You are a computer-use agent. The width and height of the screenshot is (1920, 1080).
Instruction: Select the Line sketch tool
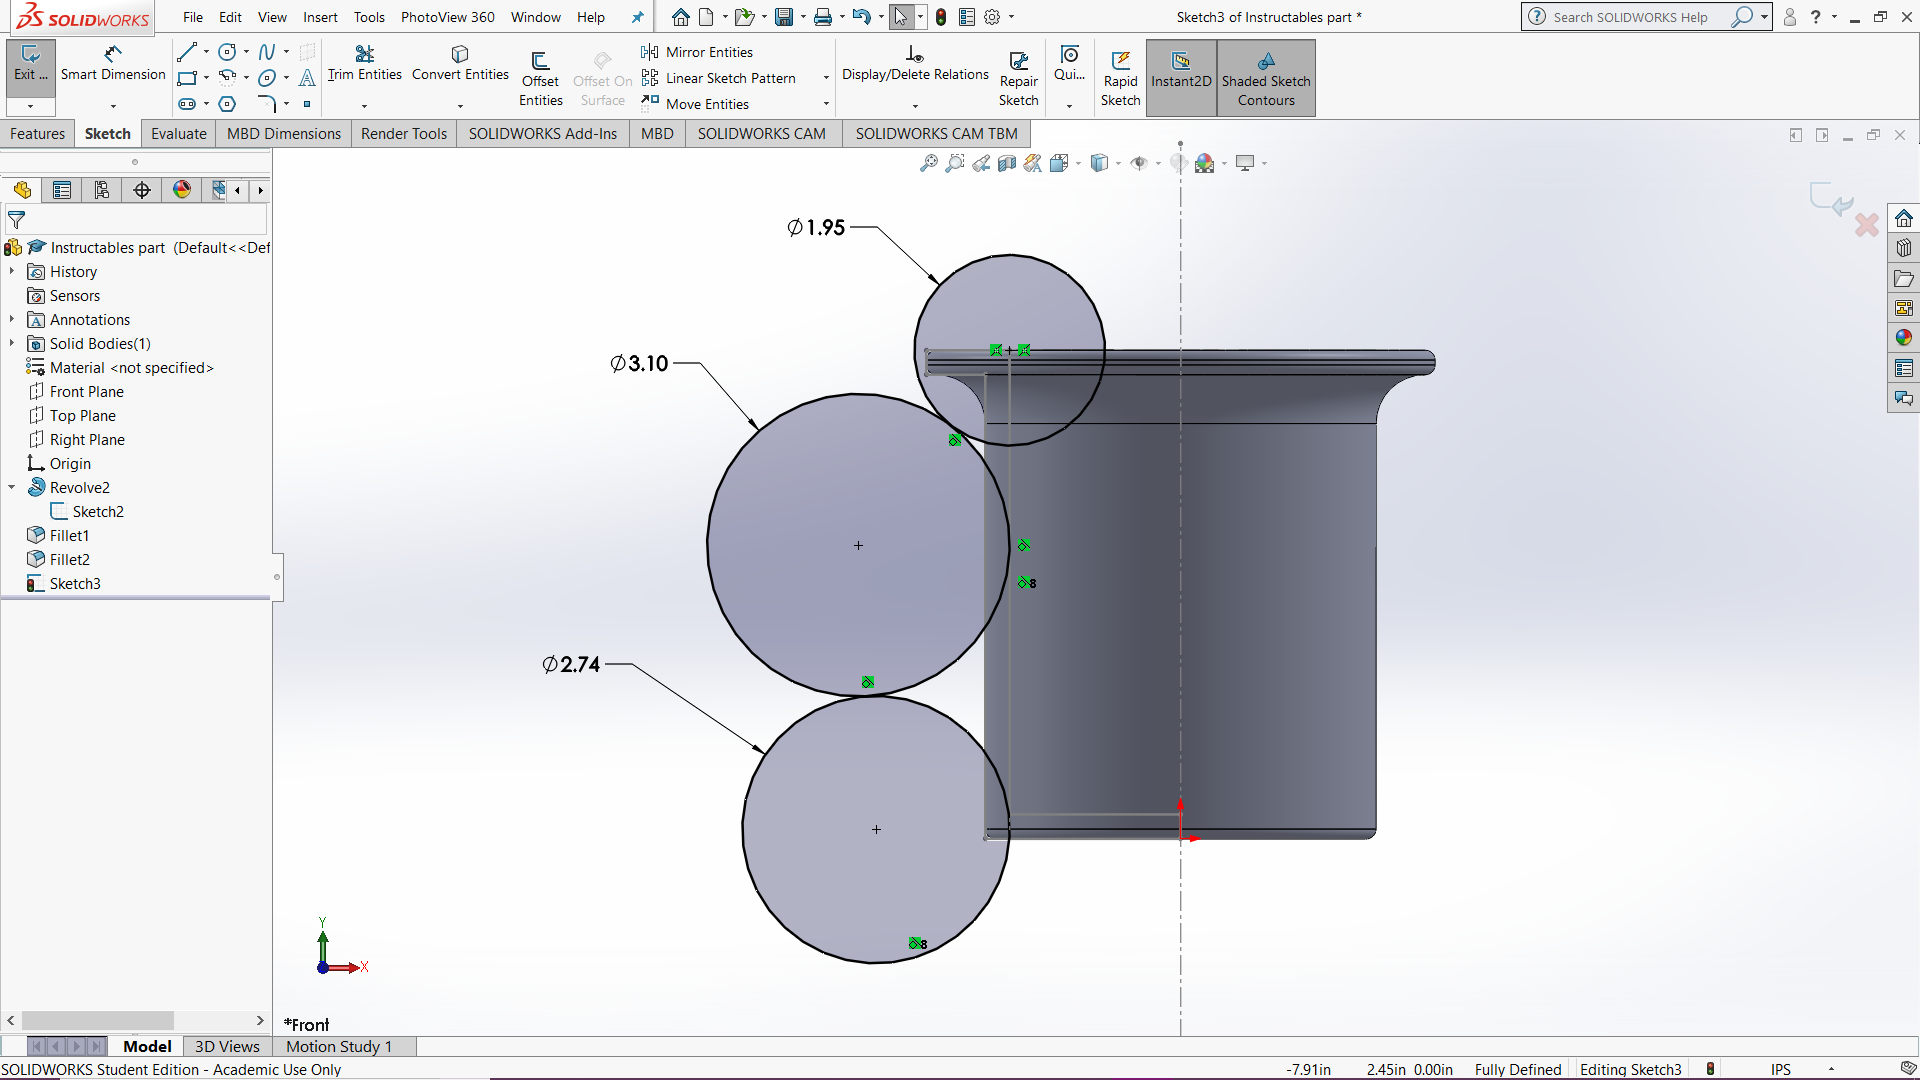(x=186, y=51)
